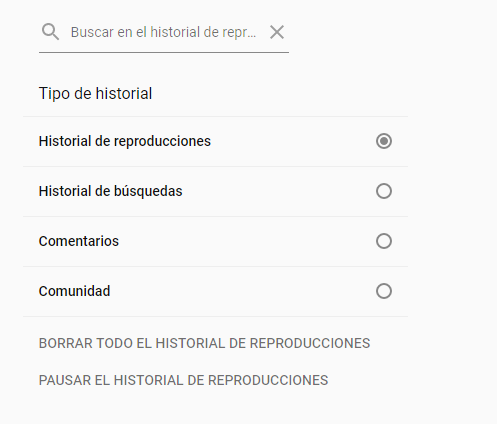Open Comunidad via its text label
Viewport: 497px width, 424px height.
74,291
